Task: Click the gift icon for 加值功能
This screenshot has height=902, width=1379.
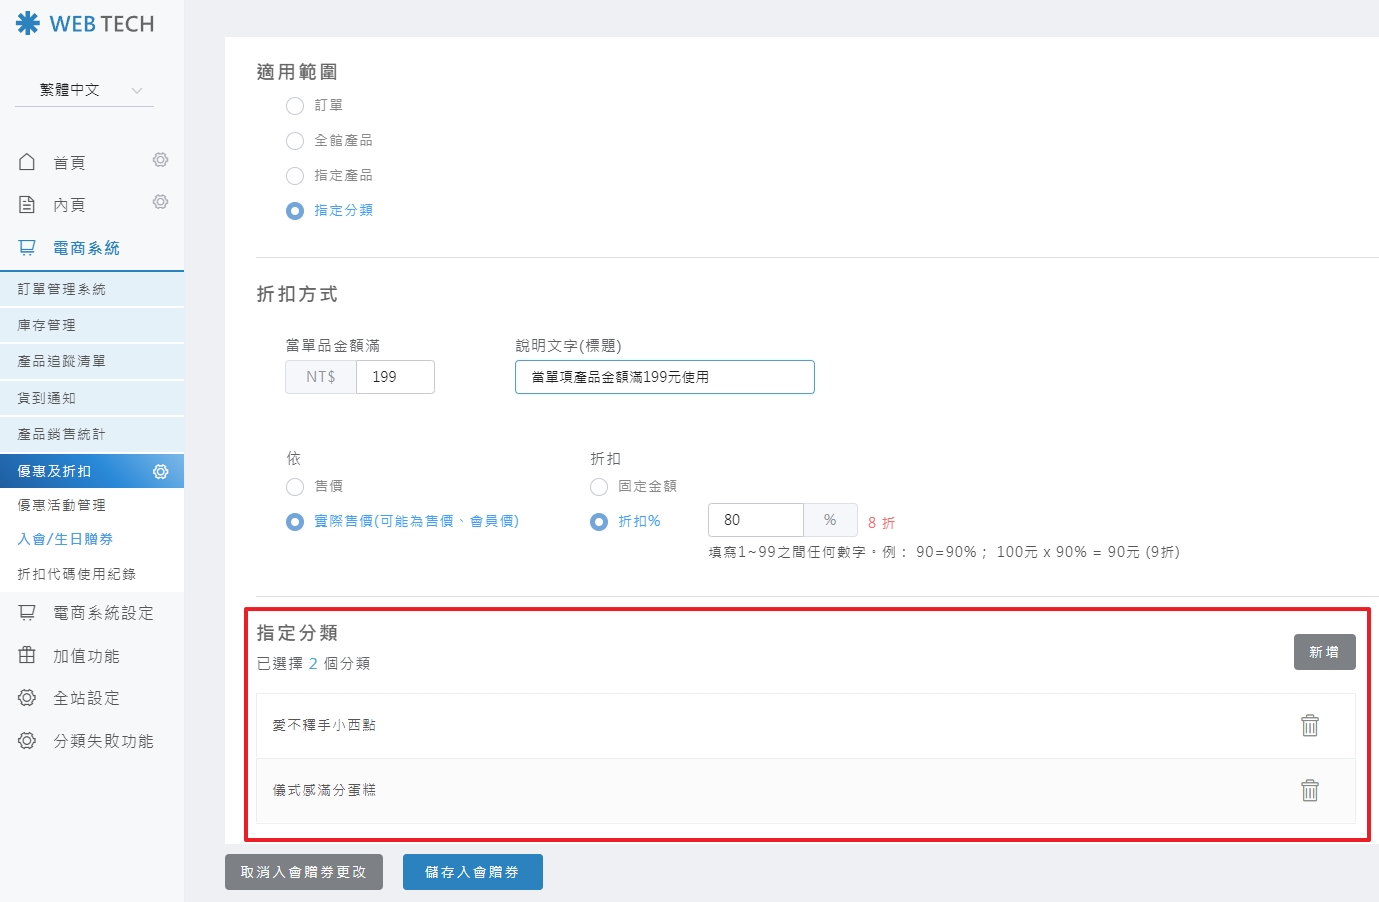Action: tap(27, 655)
